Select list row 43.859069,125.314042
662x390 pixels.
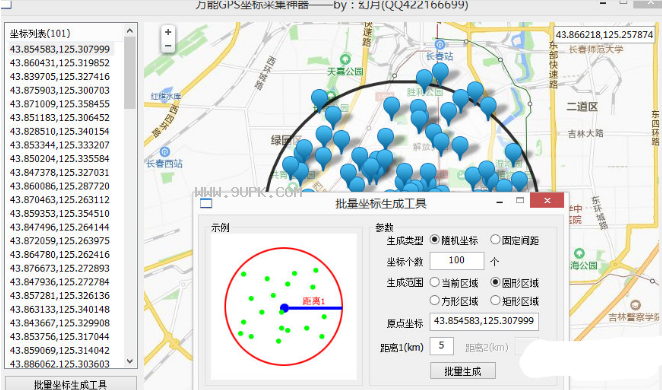60,350
